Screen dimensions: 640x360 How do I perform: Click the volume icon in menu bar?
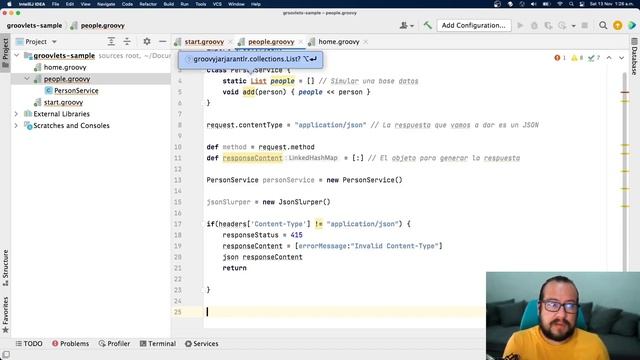click(x=533, y=4)
